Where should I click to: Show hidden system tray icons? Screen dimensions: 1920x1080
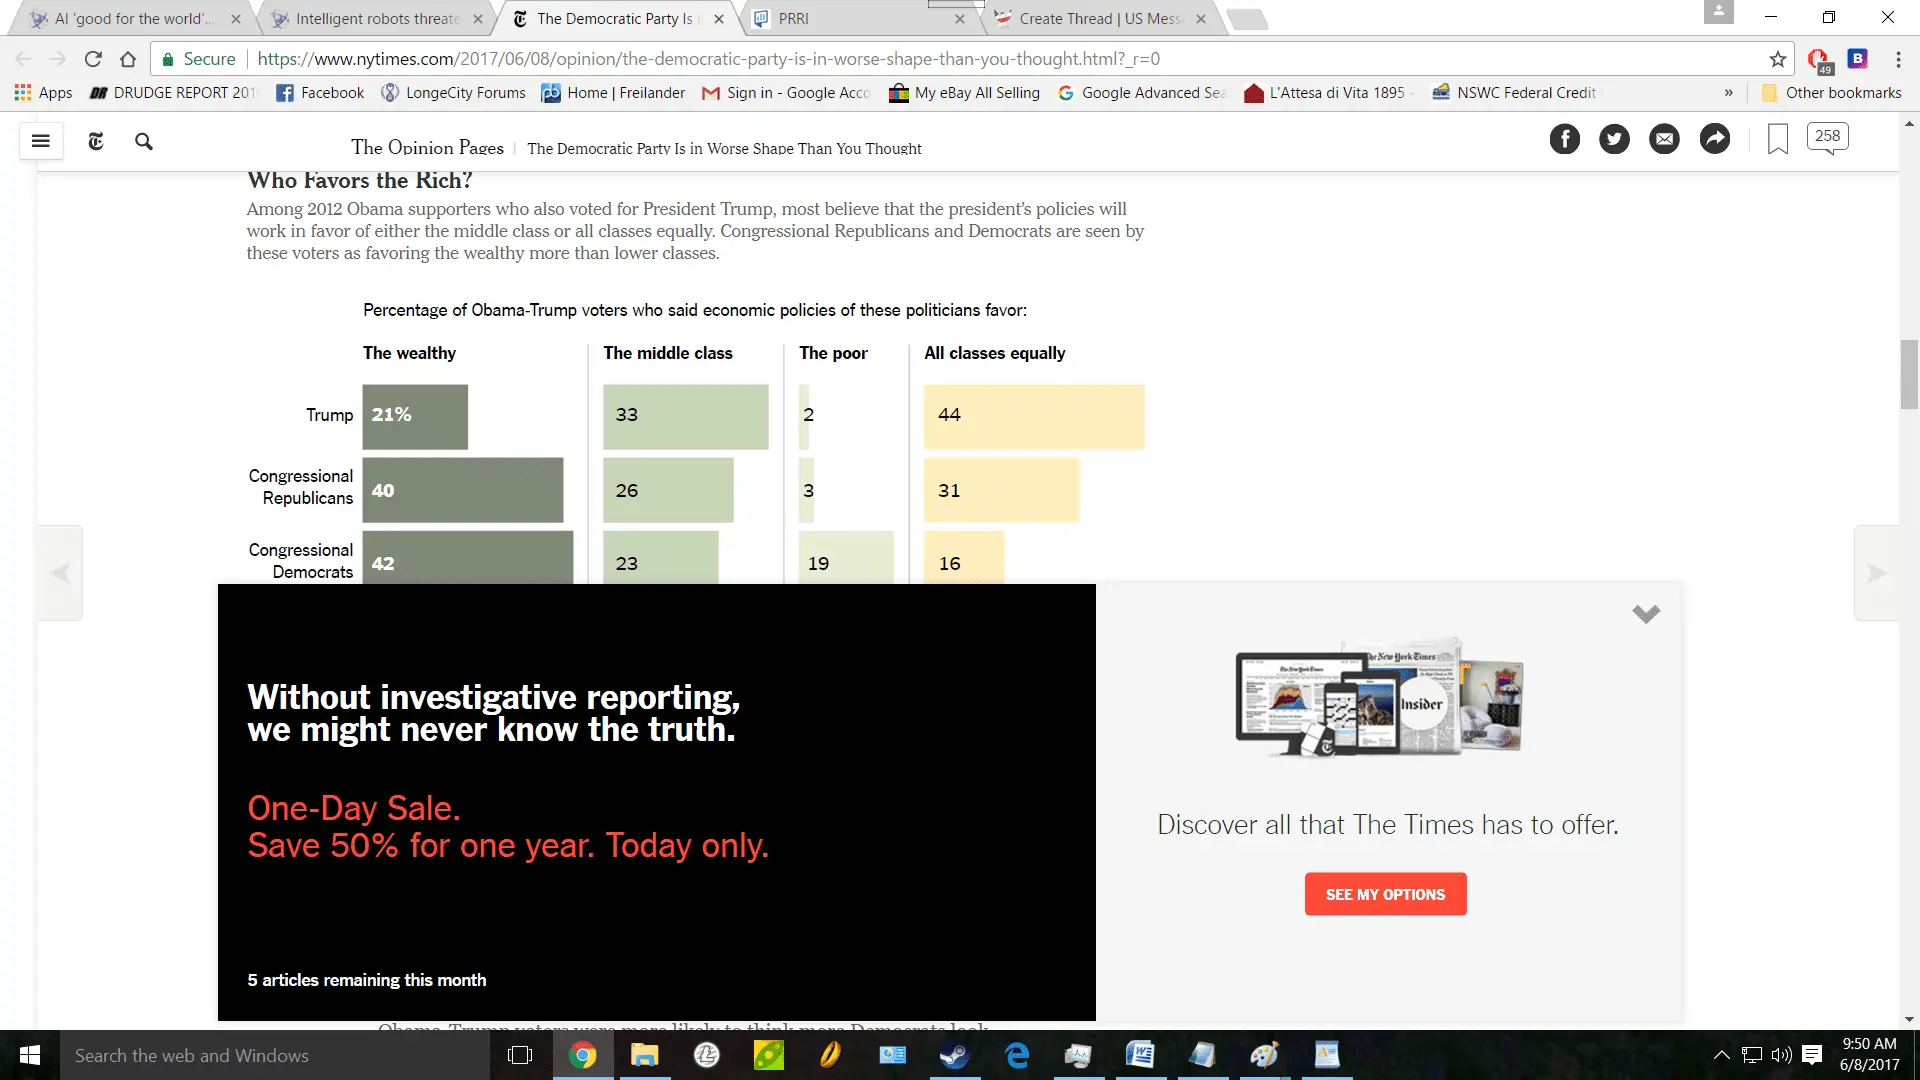point(1721,1055)
